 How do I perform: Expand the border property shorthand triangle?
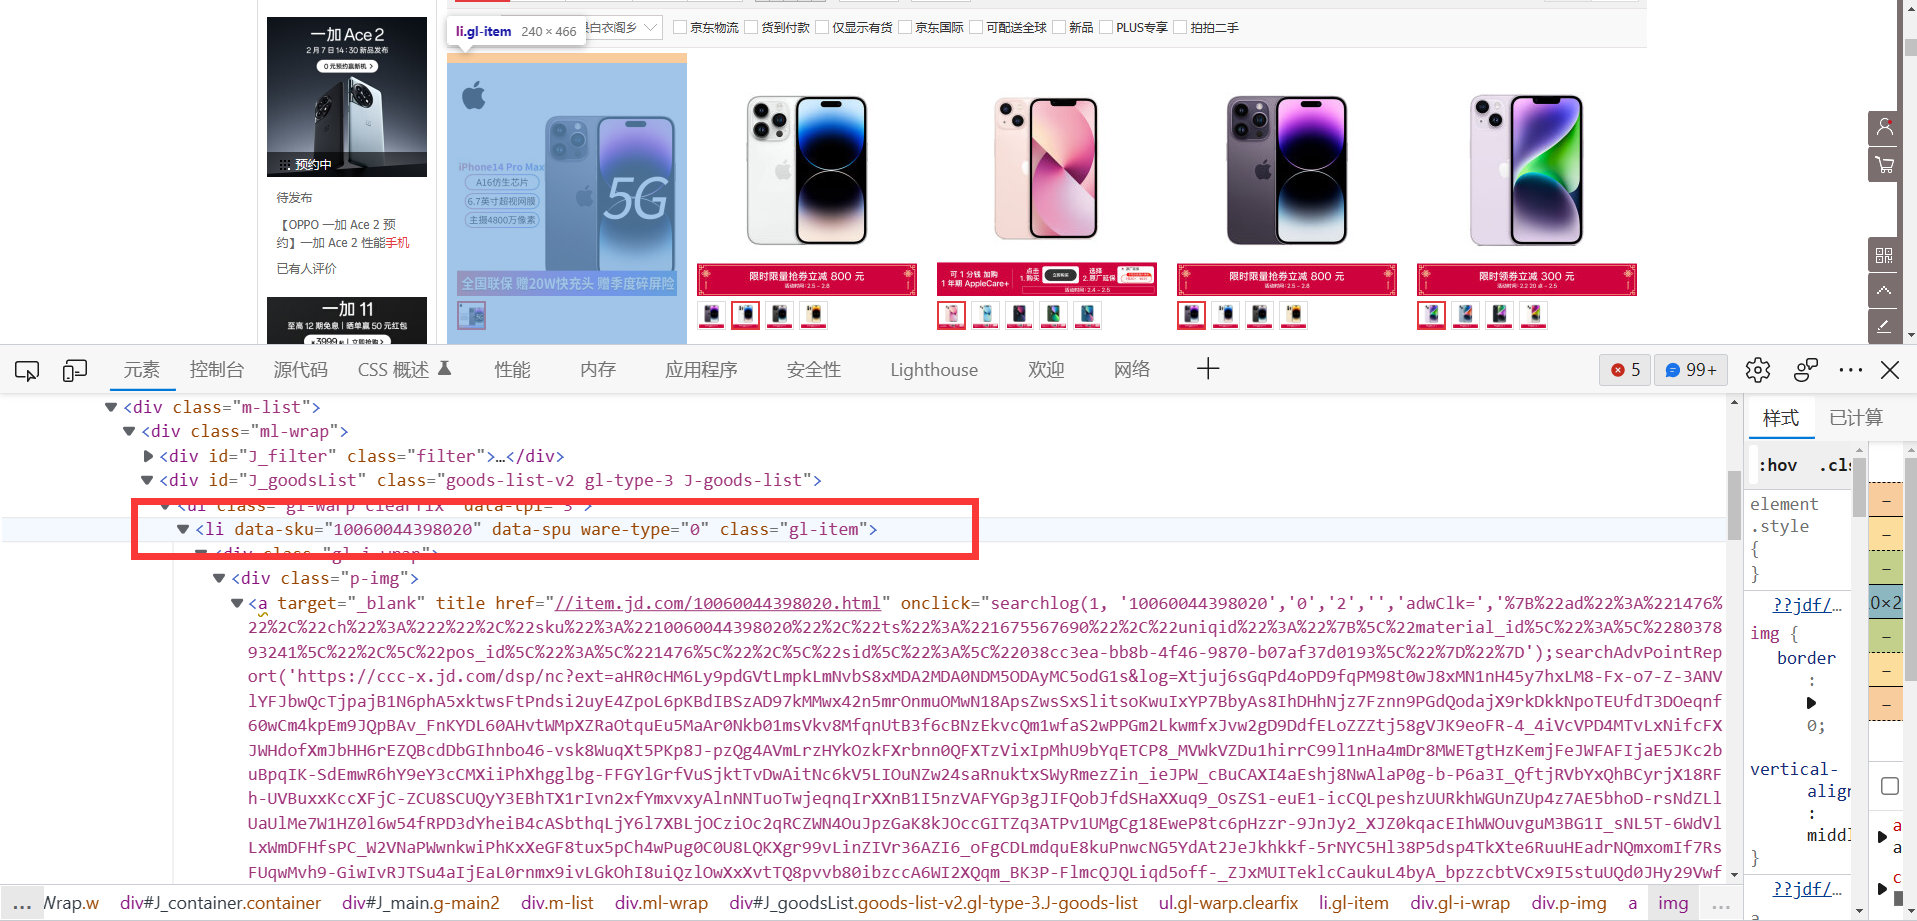tap(1811, 703)
